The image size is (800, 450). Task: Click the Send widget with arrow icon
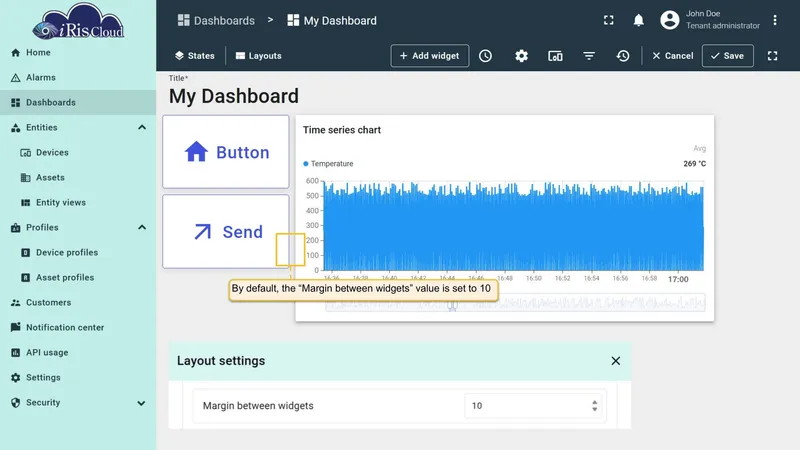226,232
